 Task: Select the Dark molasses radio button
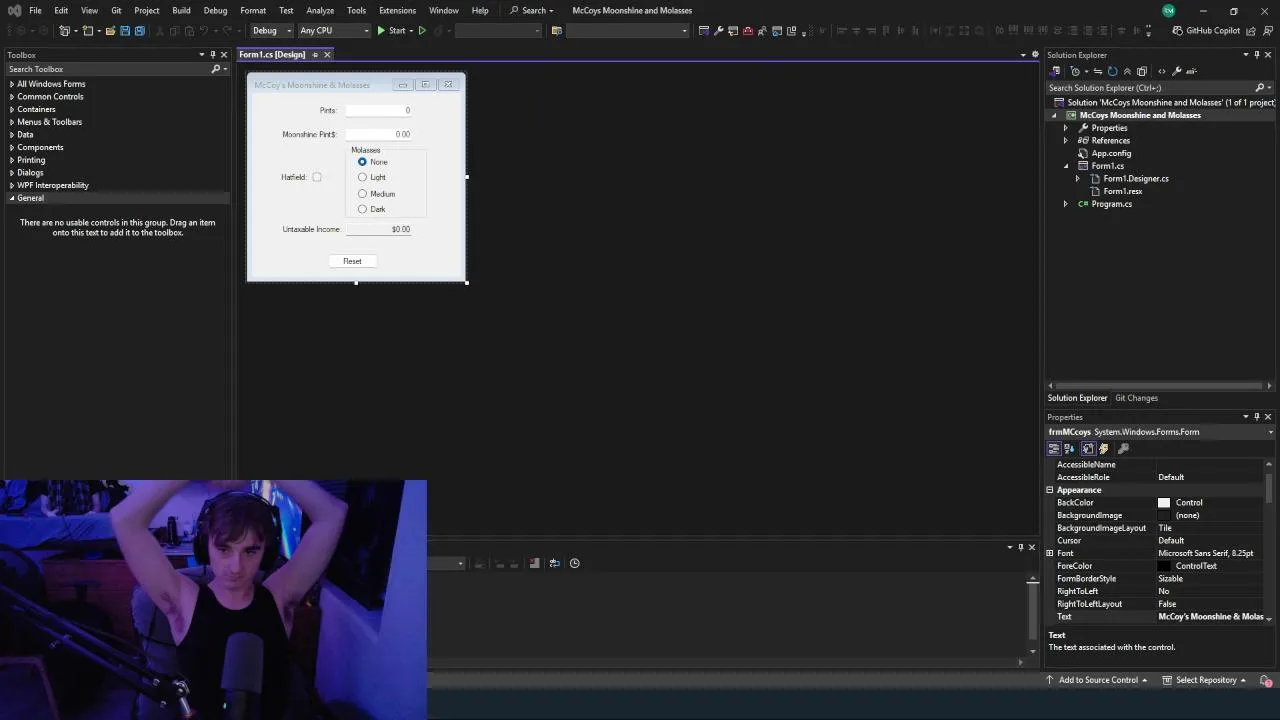pos(362,209)
